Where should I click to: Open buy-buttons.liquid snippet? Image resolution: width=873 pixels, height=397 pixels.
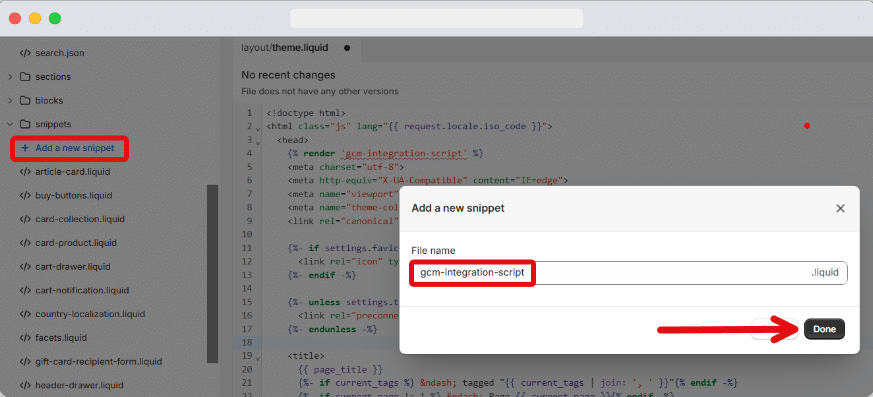73,195
